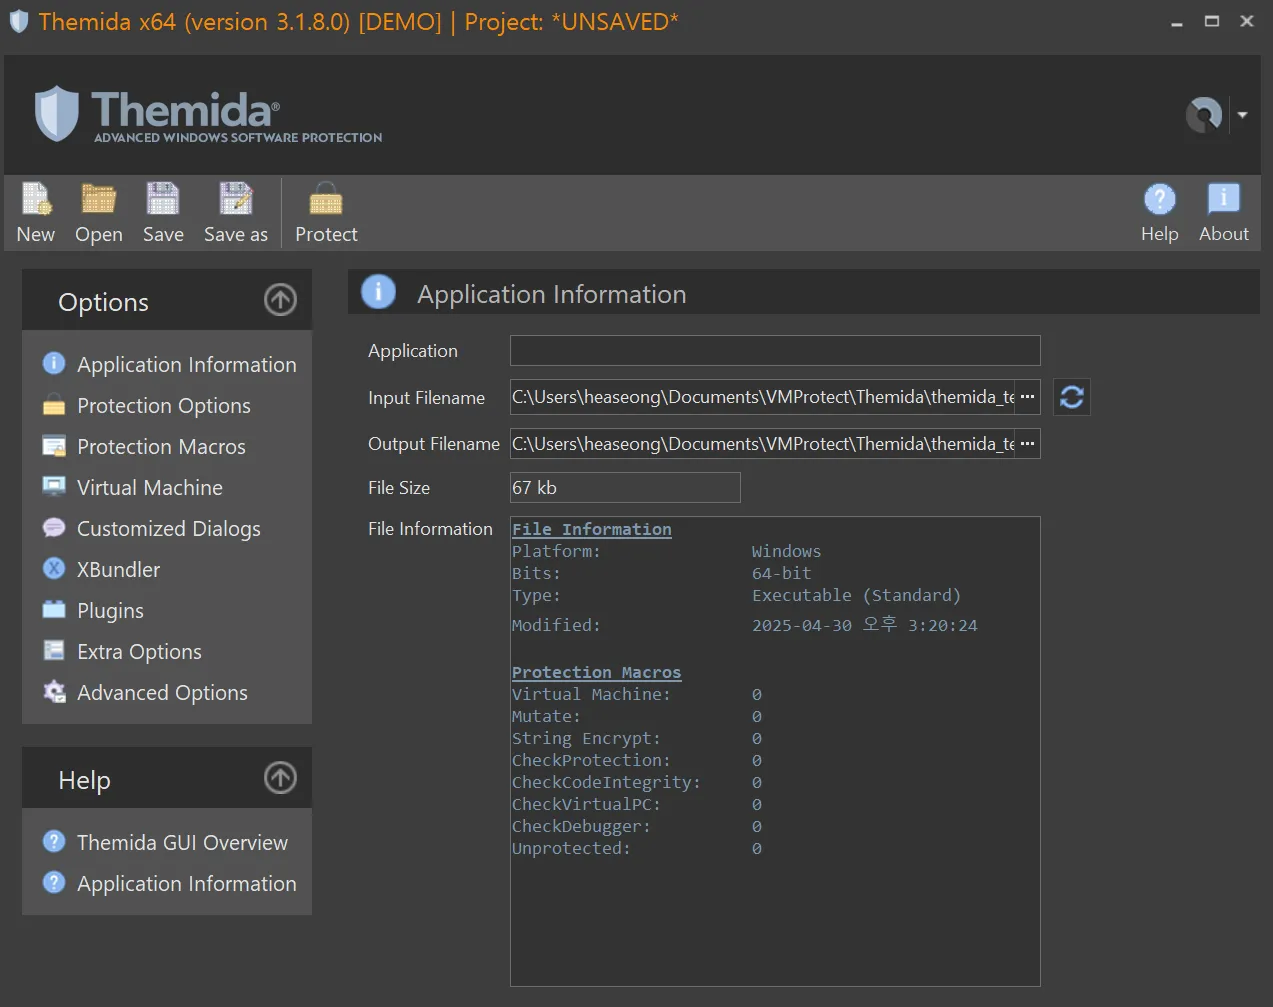The width and height of the screenshot is (1273, 1007).
Task: Click the theme appearance icon
Action: point(1204,115)
